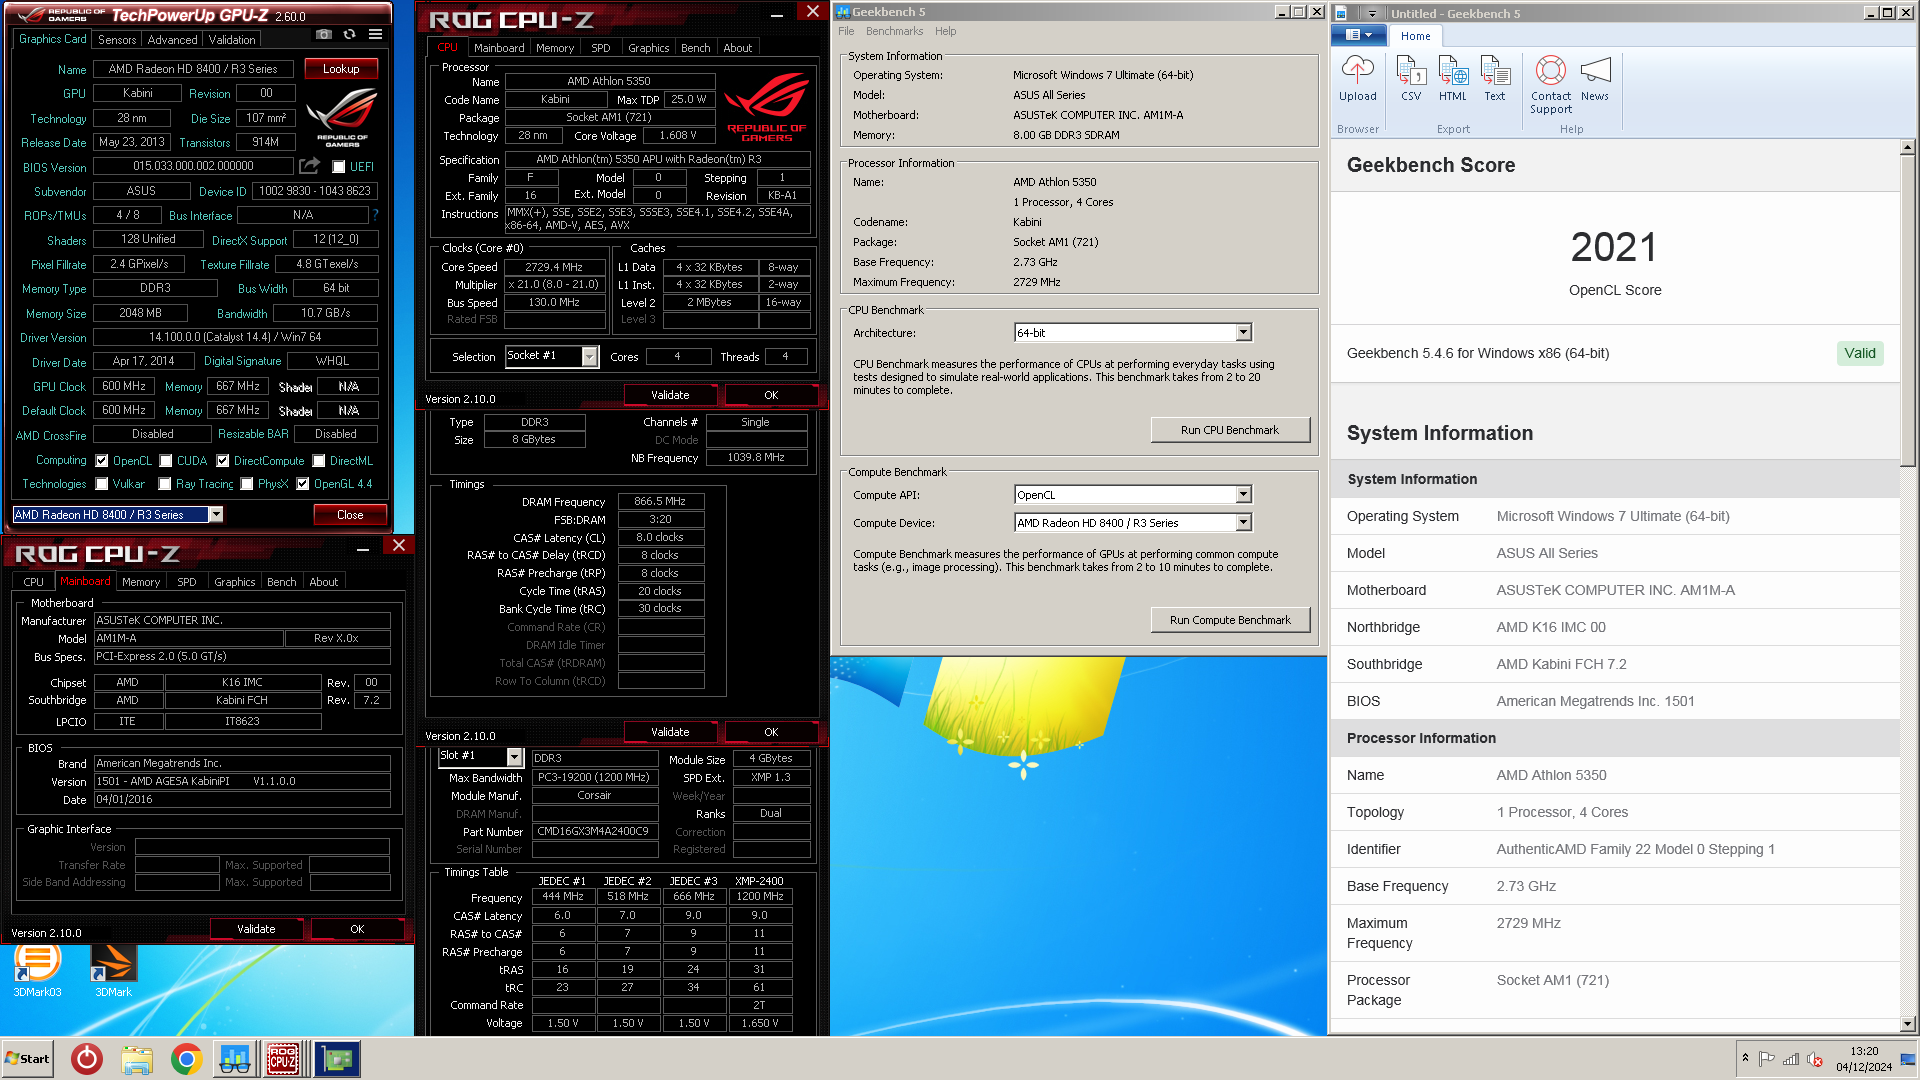This screenshot has width=1920, height=1080.
Task: Switch to Advanced tab in GPU-Z
Action: 172,40
